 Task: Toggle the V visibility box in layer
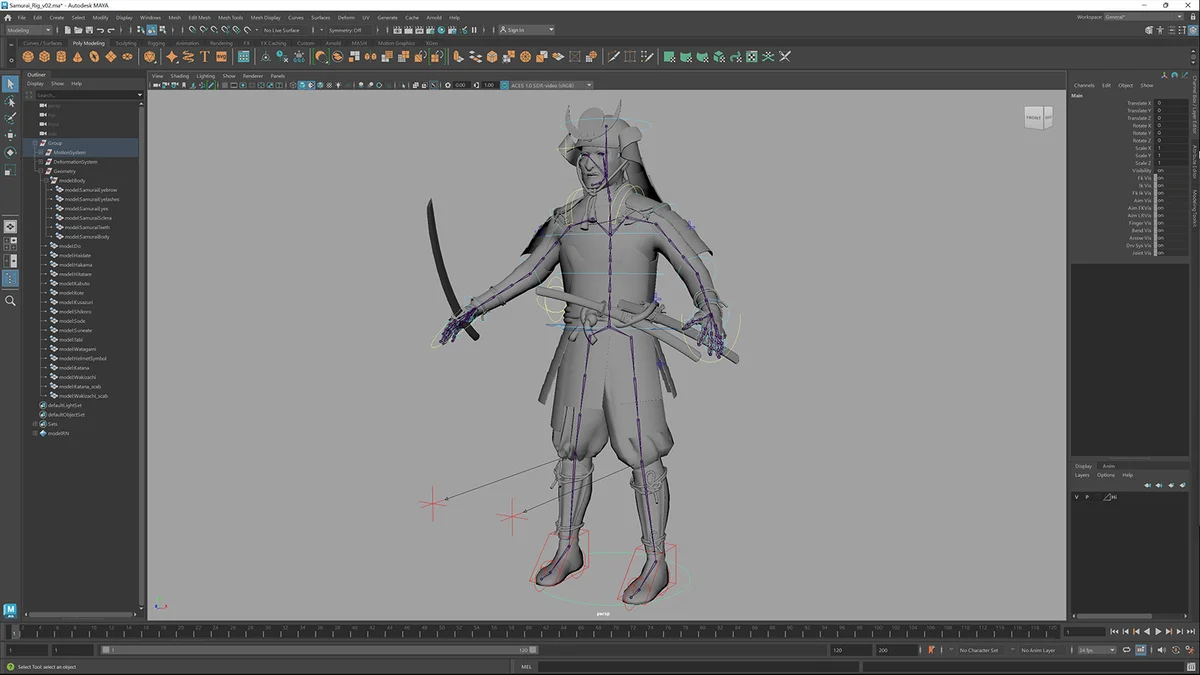pos(1077,497)
